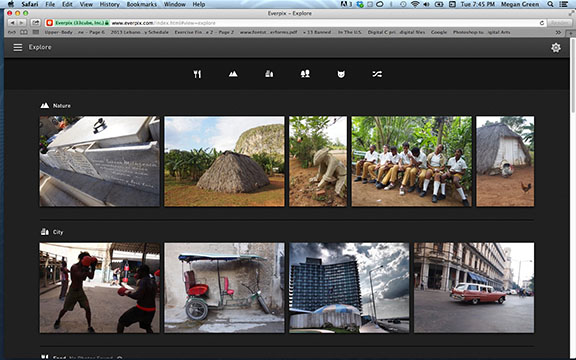
Task: Click the page vertical scrollbar
Action: click(x=572, y=198)
